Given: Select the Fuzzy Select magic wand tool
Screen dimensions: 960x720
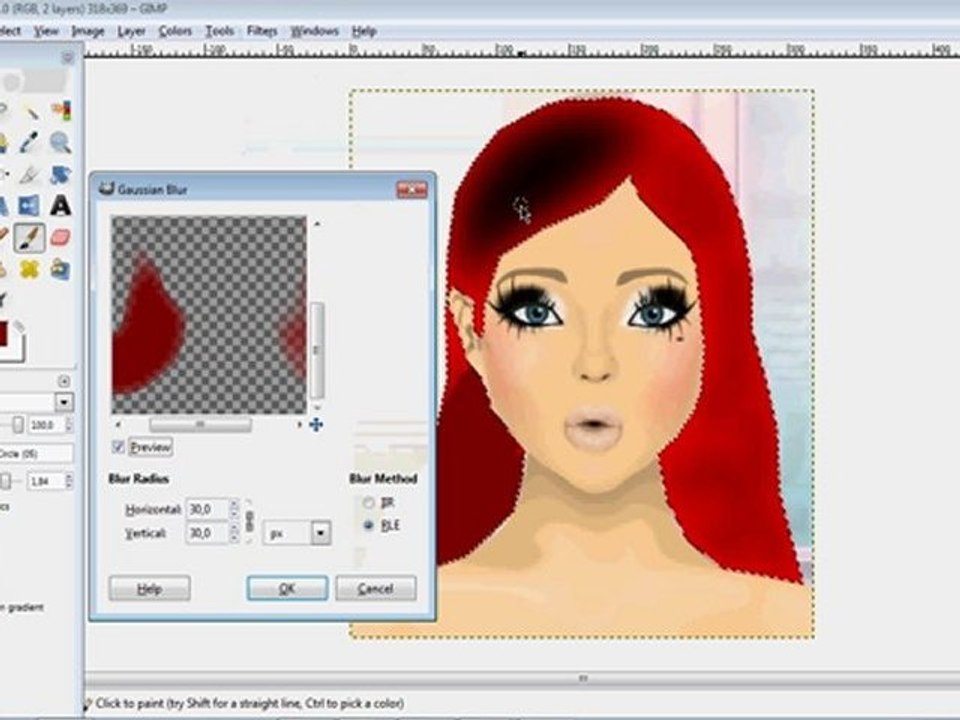Looking at the screenshot, I should click(29, 111).
